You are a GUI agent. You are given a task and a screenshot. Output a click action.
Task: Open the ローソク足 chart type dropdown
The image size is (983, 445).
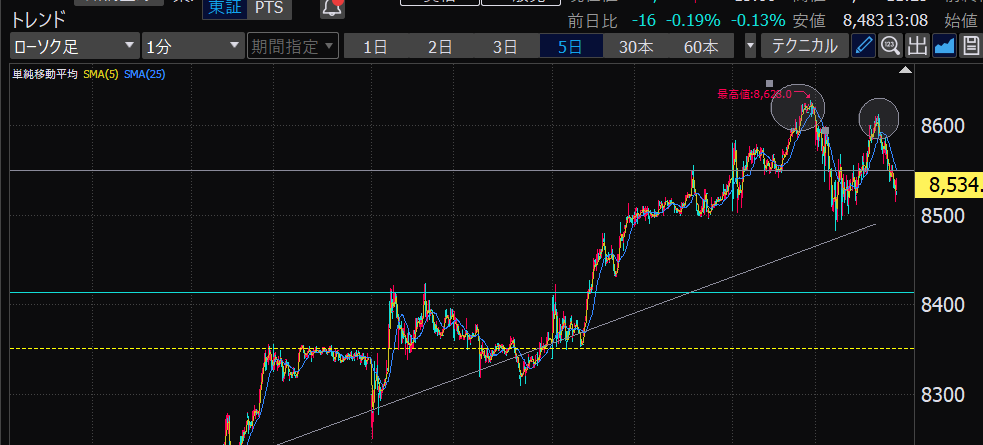pyautogui.click(x=75, y=46)
